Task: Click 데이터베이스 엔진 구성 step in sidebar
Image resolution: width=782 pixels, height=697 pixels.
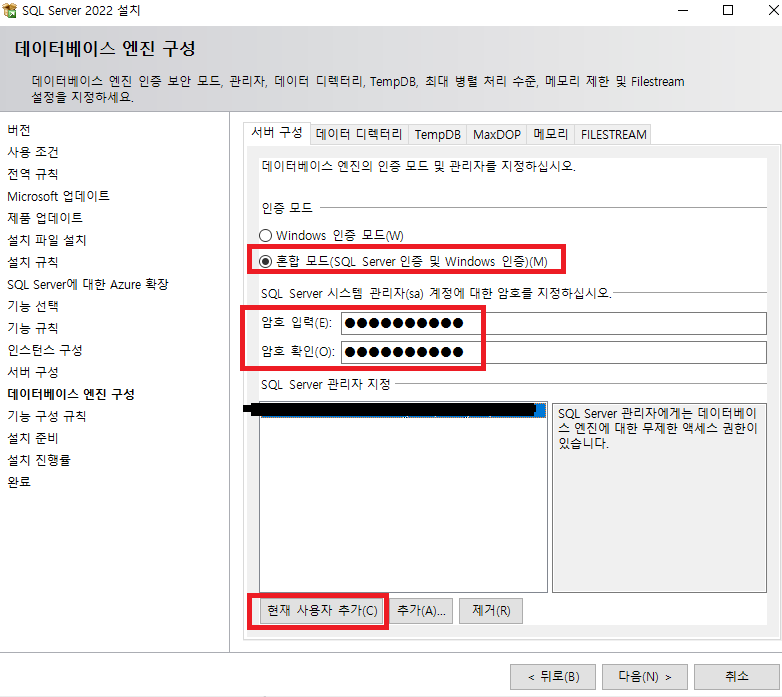Action: point(71,394)
